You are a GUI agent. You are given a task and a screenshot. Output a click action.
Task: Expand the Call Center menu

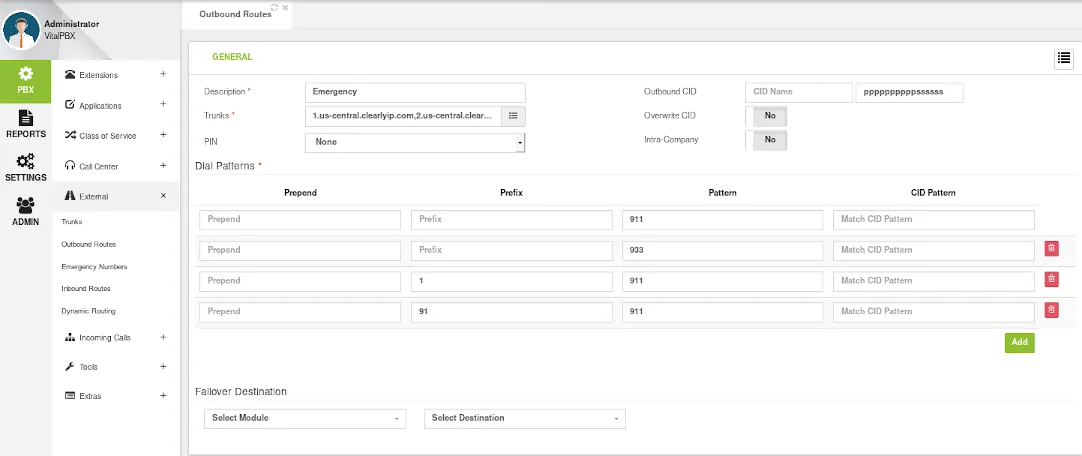[163, 165]
